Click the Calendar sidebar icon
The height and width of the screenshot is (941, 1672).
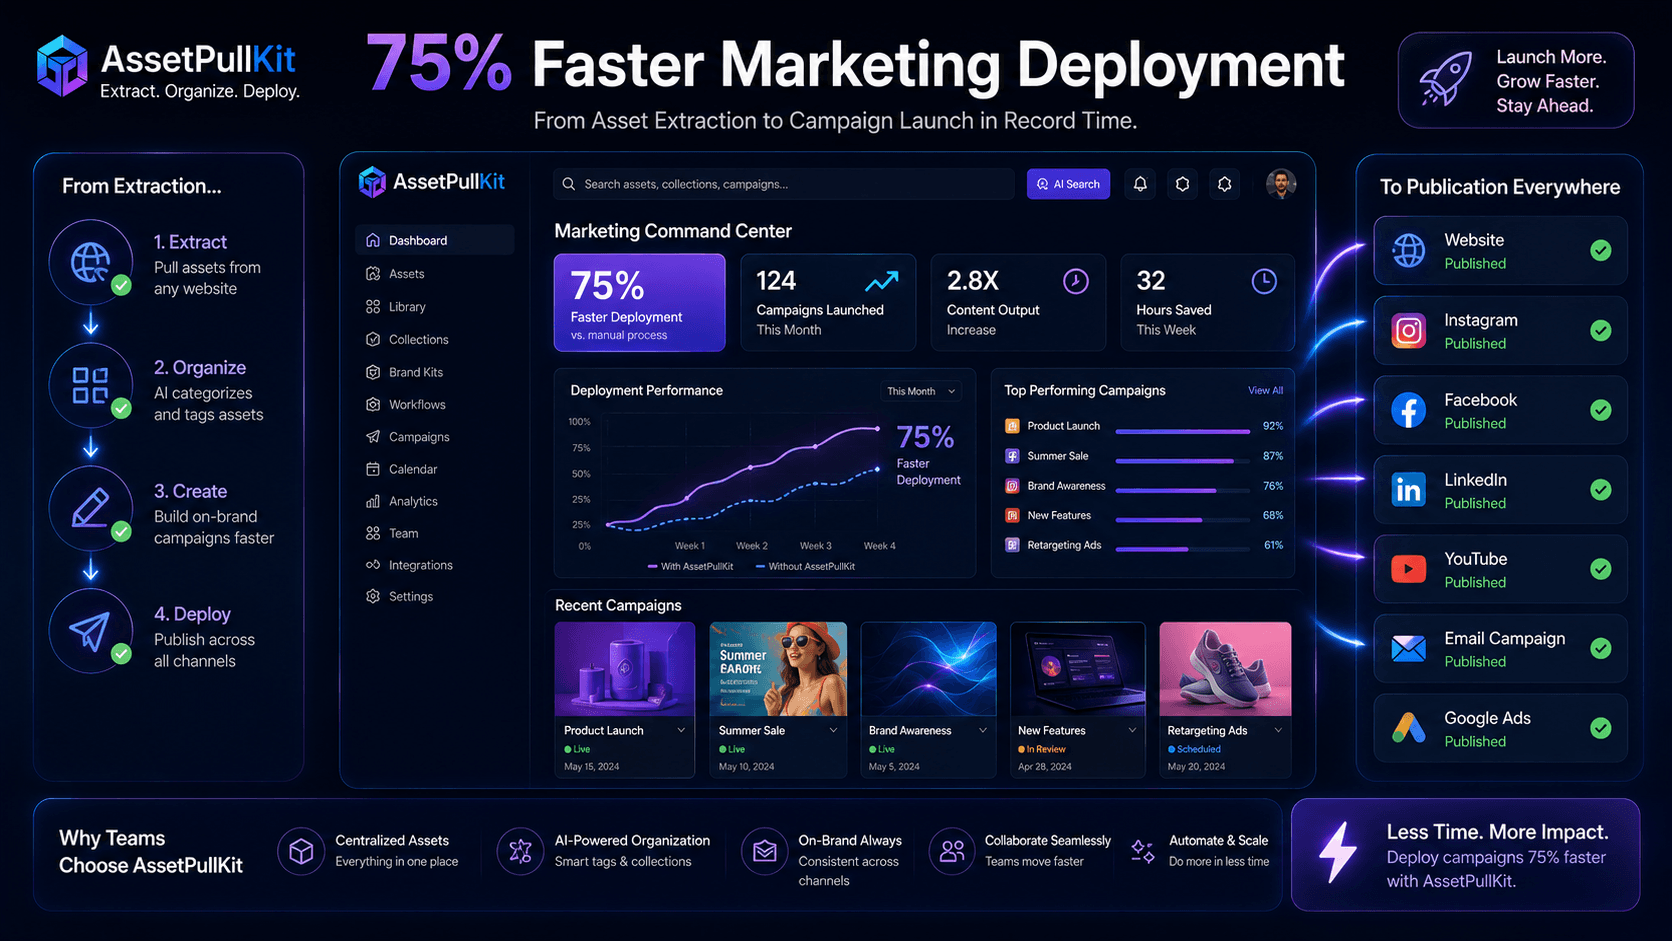373,469
